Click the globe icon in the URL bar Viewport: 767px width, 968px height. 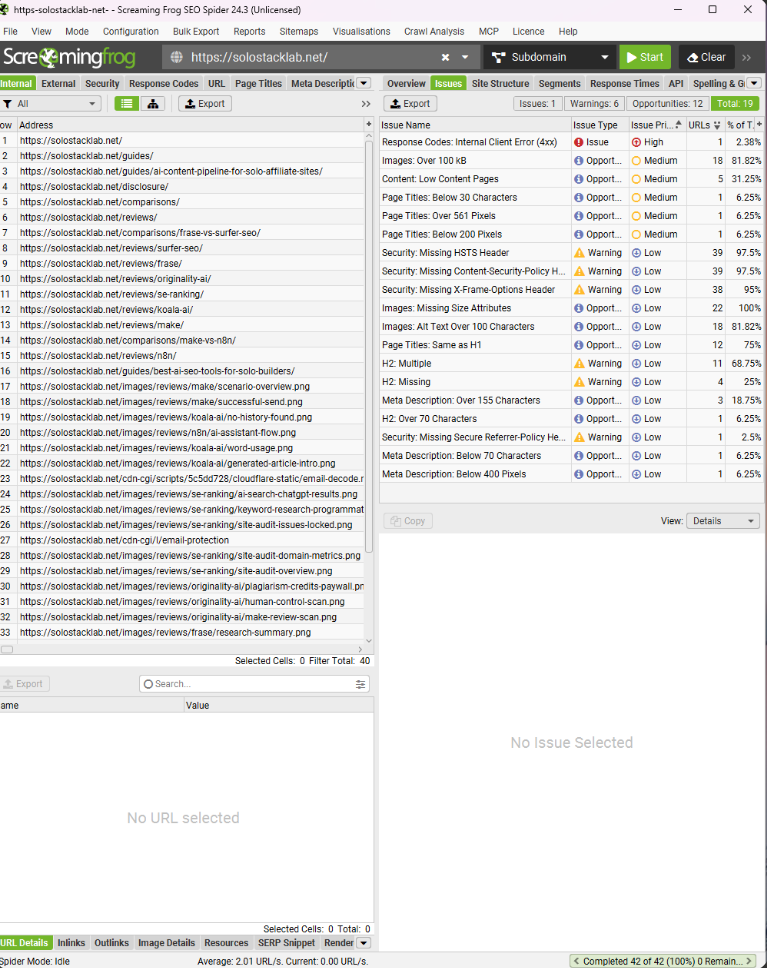[x=177, y=57]
